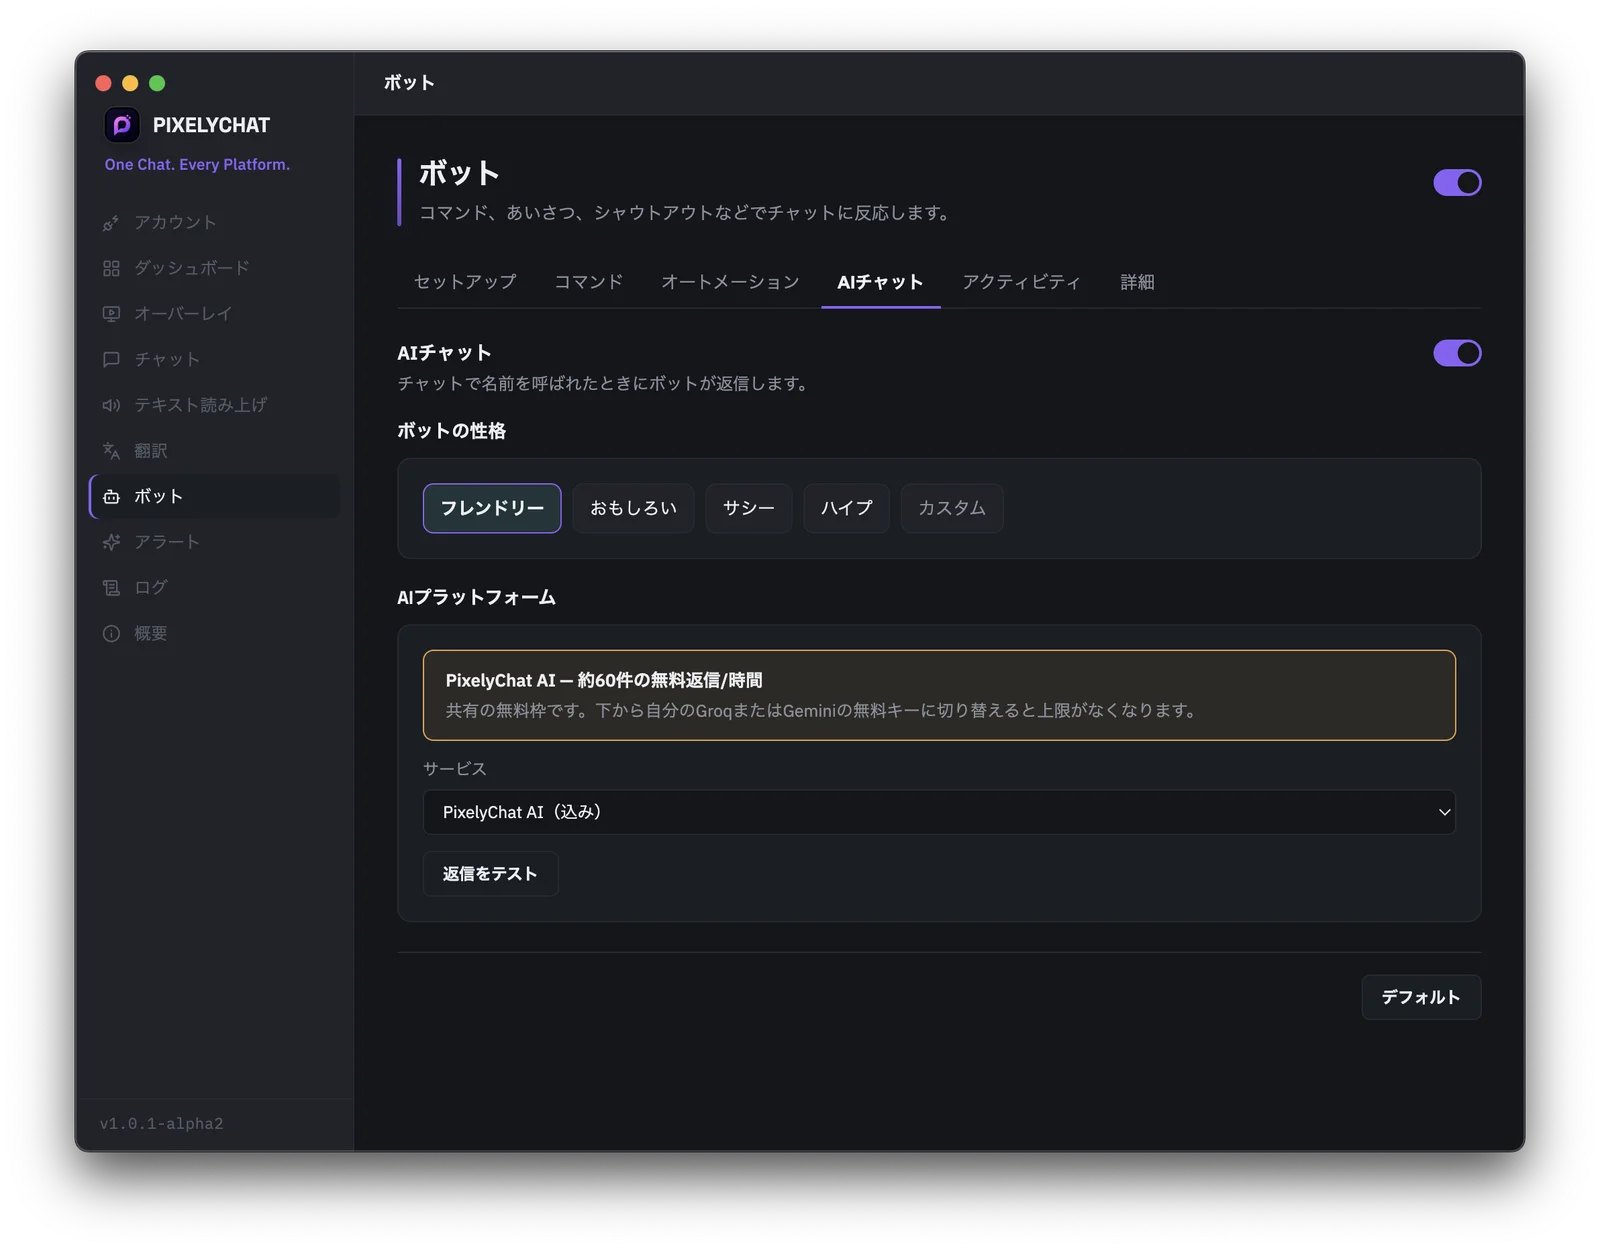Open アラート in the sidebar
1600x1251 pixels.
coord(215,542)
